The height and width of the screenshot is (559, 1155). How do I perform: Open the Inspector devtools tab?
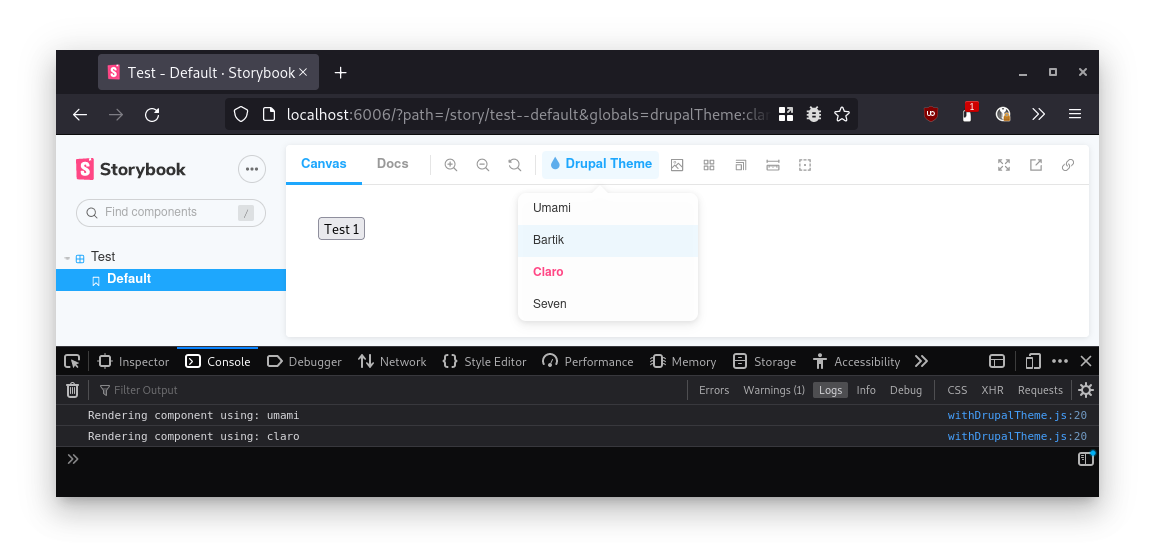tap(134, 362)
